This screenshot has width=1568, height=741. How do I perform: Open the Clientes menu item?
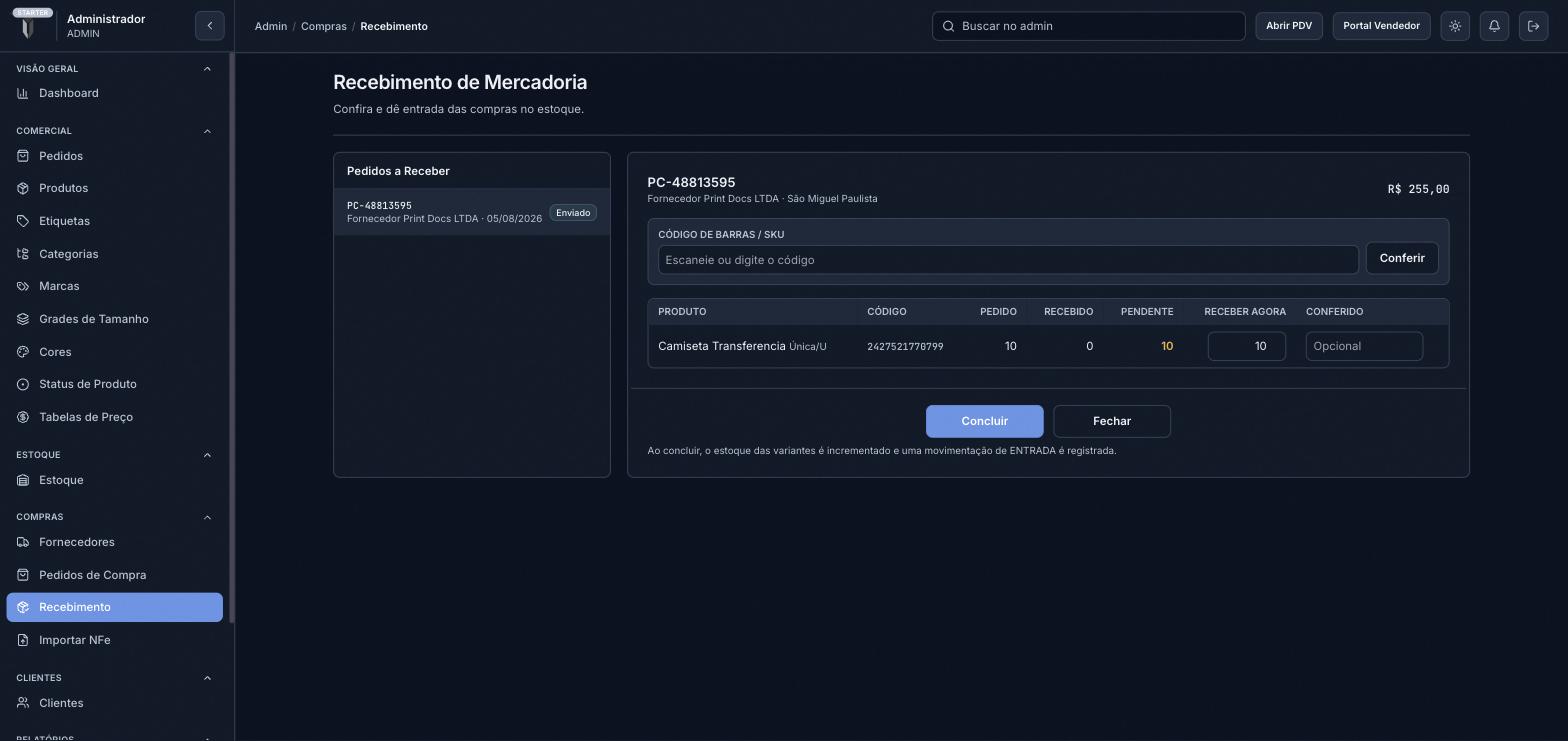[x=115, y=703]
